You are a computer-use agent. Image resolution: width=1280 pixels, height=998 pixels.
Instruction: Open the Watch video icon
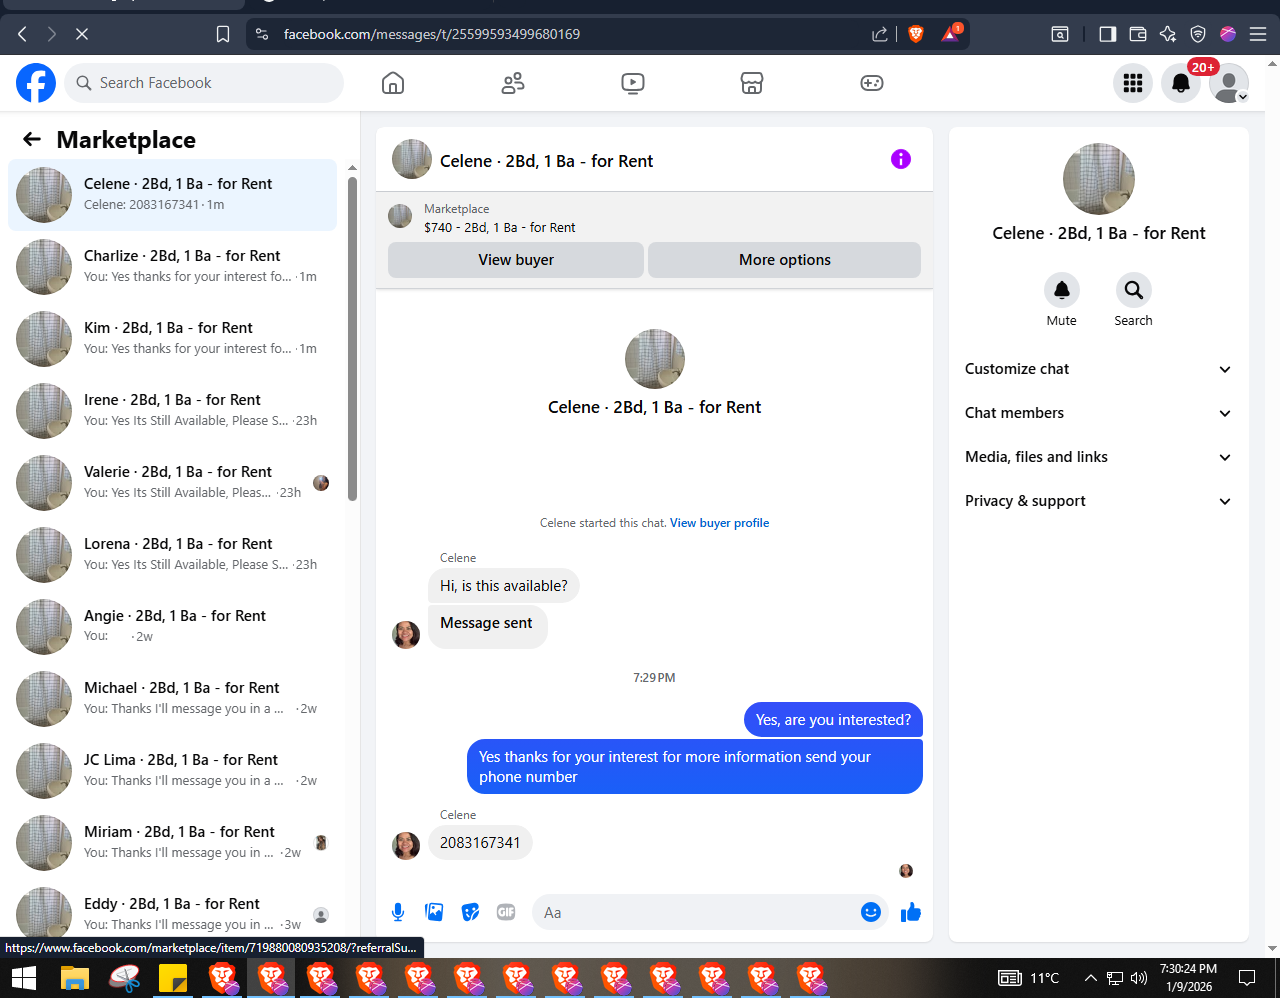click(x=633, y=83)
